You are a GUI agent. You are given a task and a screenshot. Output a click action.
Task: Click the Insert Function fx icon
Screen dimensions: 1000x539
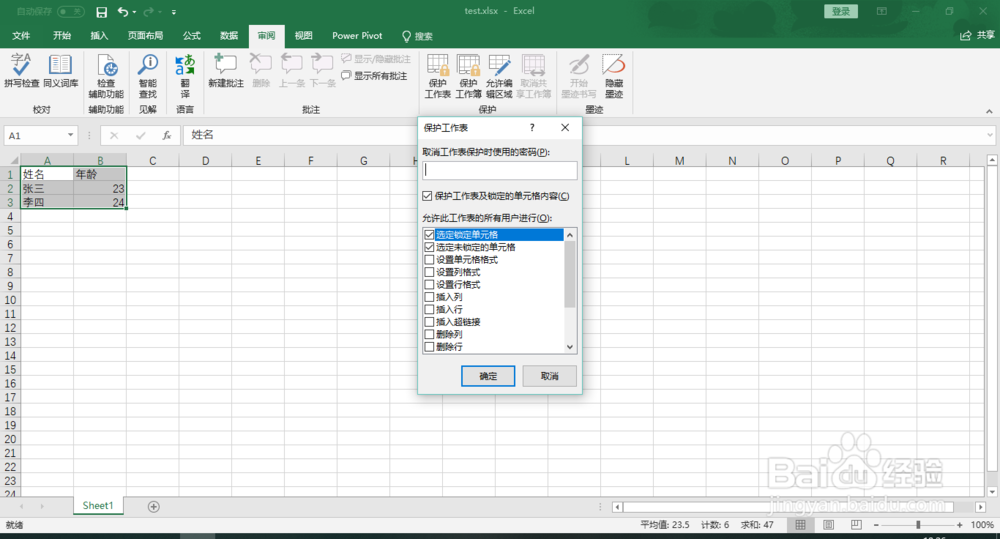166,135
